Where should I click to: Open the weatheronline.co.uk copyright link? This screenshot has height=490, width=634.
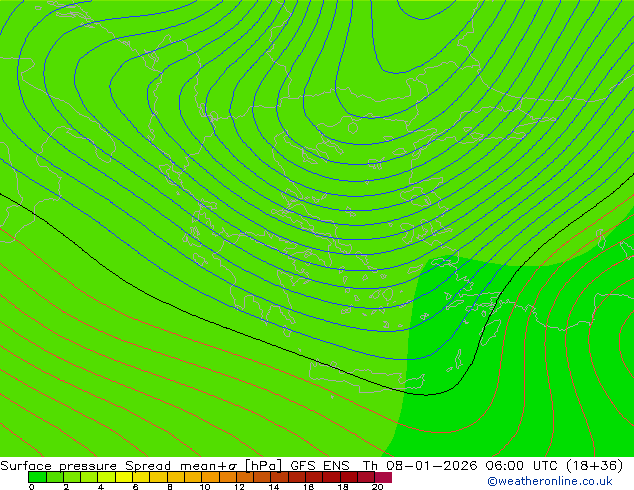(550, 481)
